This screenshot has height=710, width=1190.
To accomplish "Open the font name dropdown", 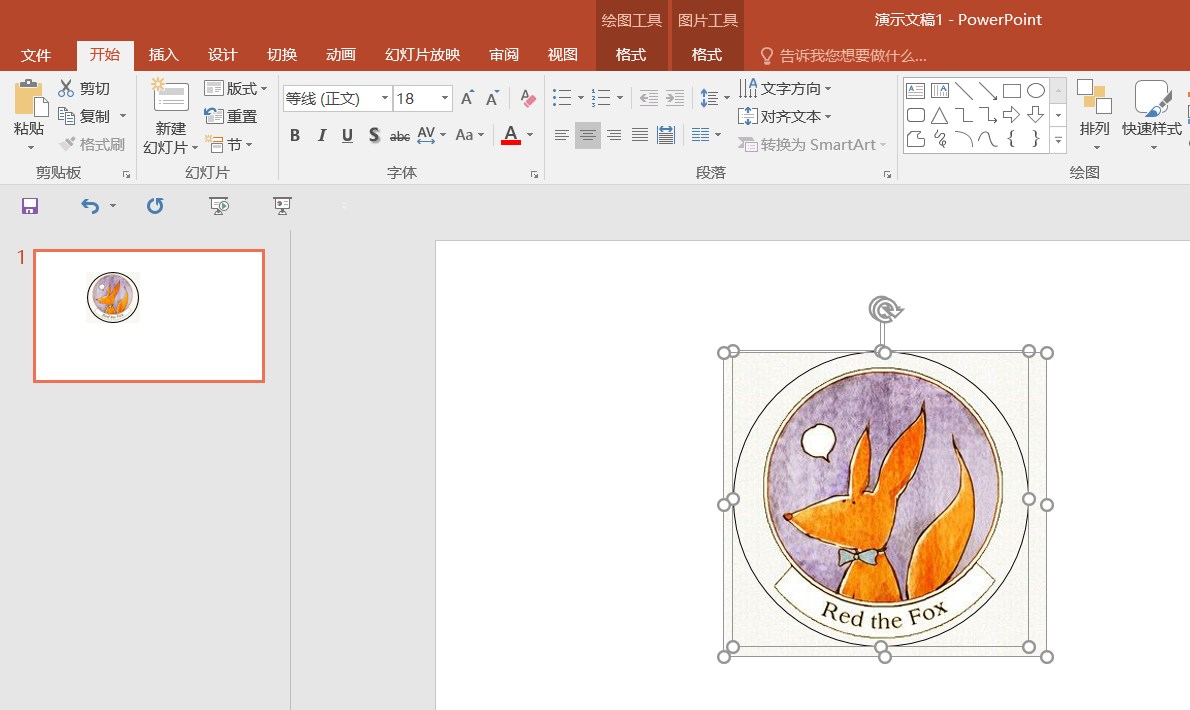I will (x=385, y=98).
